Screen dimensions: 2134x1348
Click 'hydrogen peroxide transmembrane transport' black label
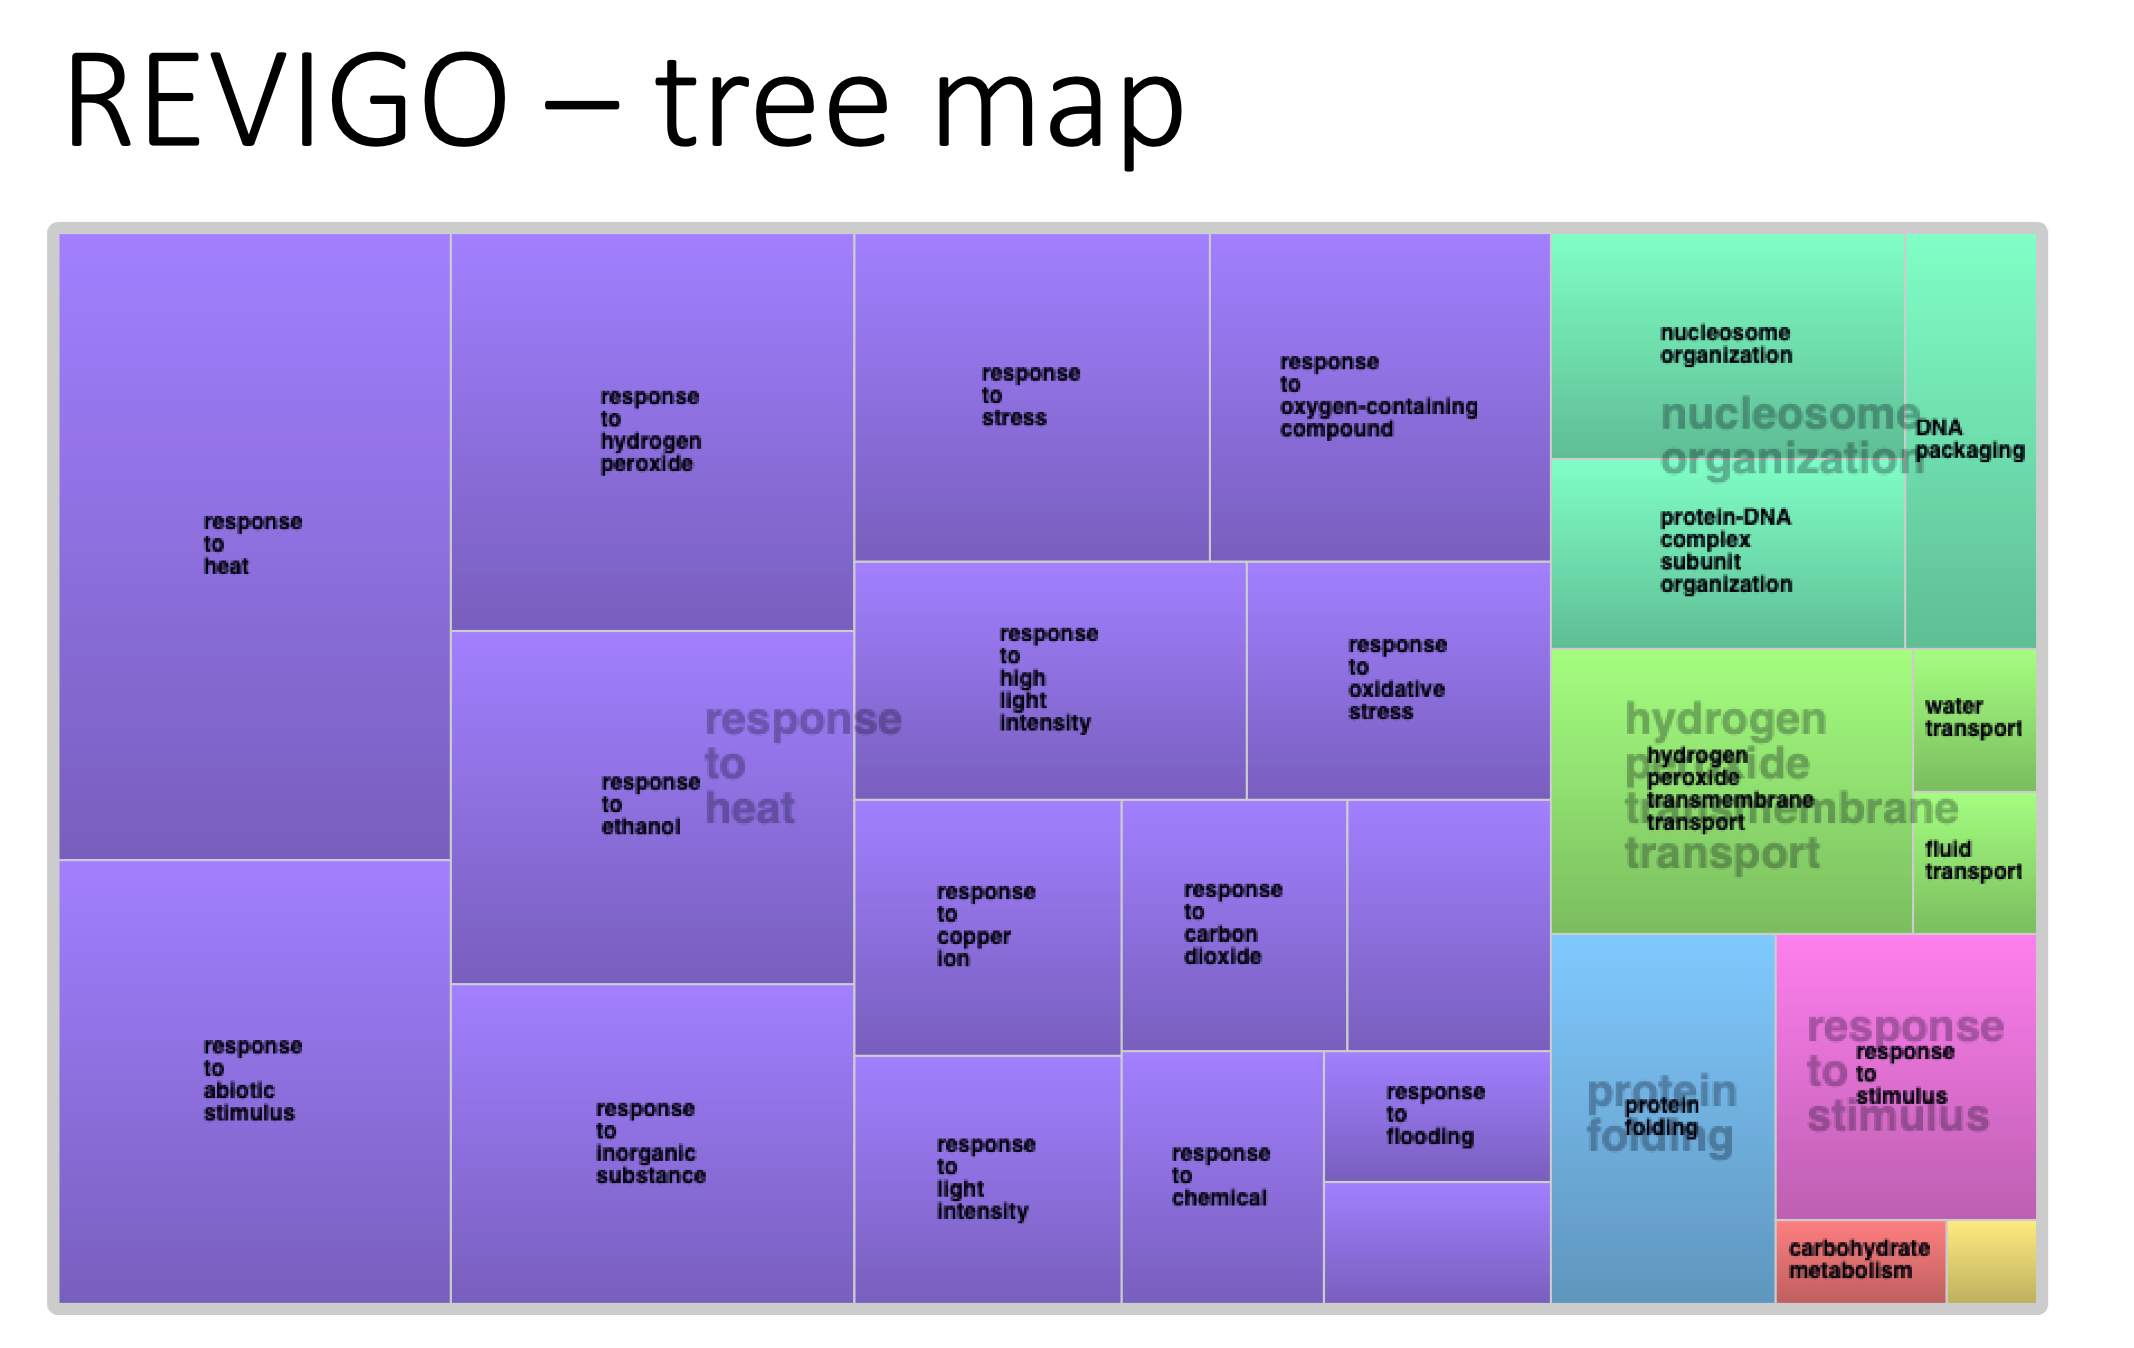1730,789
